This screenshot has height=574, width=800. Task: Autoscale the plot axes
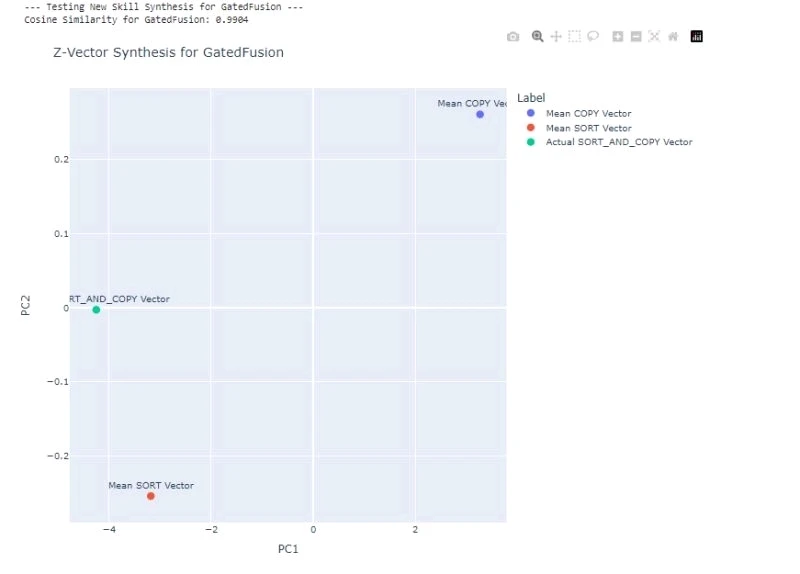654,37
